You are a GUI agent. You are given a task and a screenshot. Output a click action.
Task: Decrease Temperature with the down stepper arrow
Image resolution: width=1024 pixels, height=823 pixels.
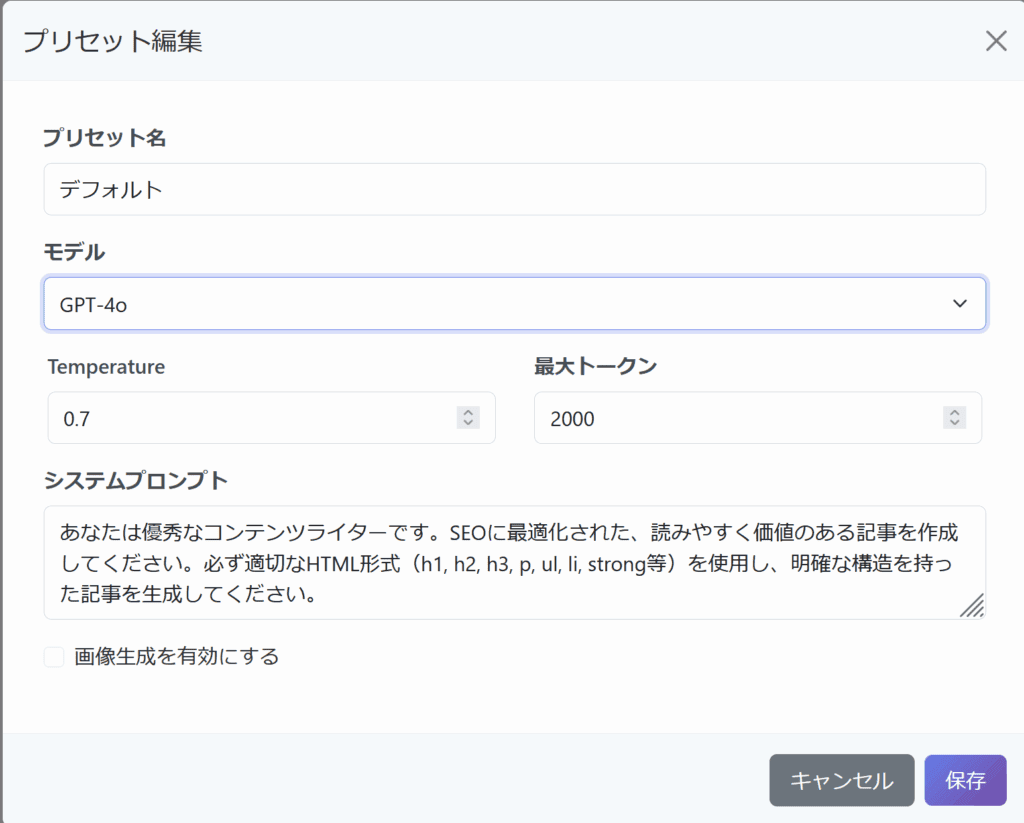coord(468,423)
